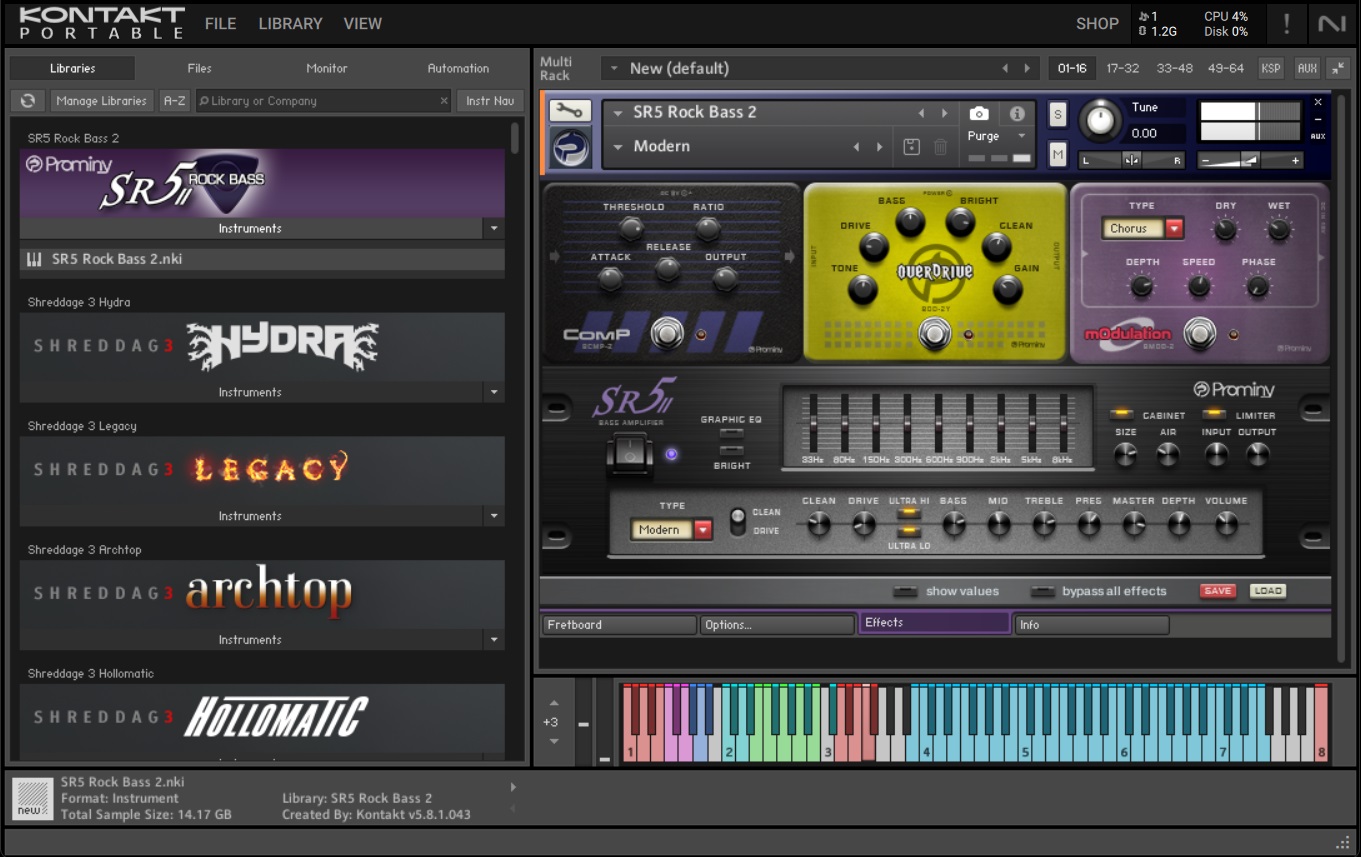Screen dimensions: 1361x857
Task: Solo the SR5 Rock Bass 2 instrument
Action: [1058, 115]
